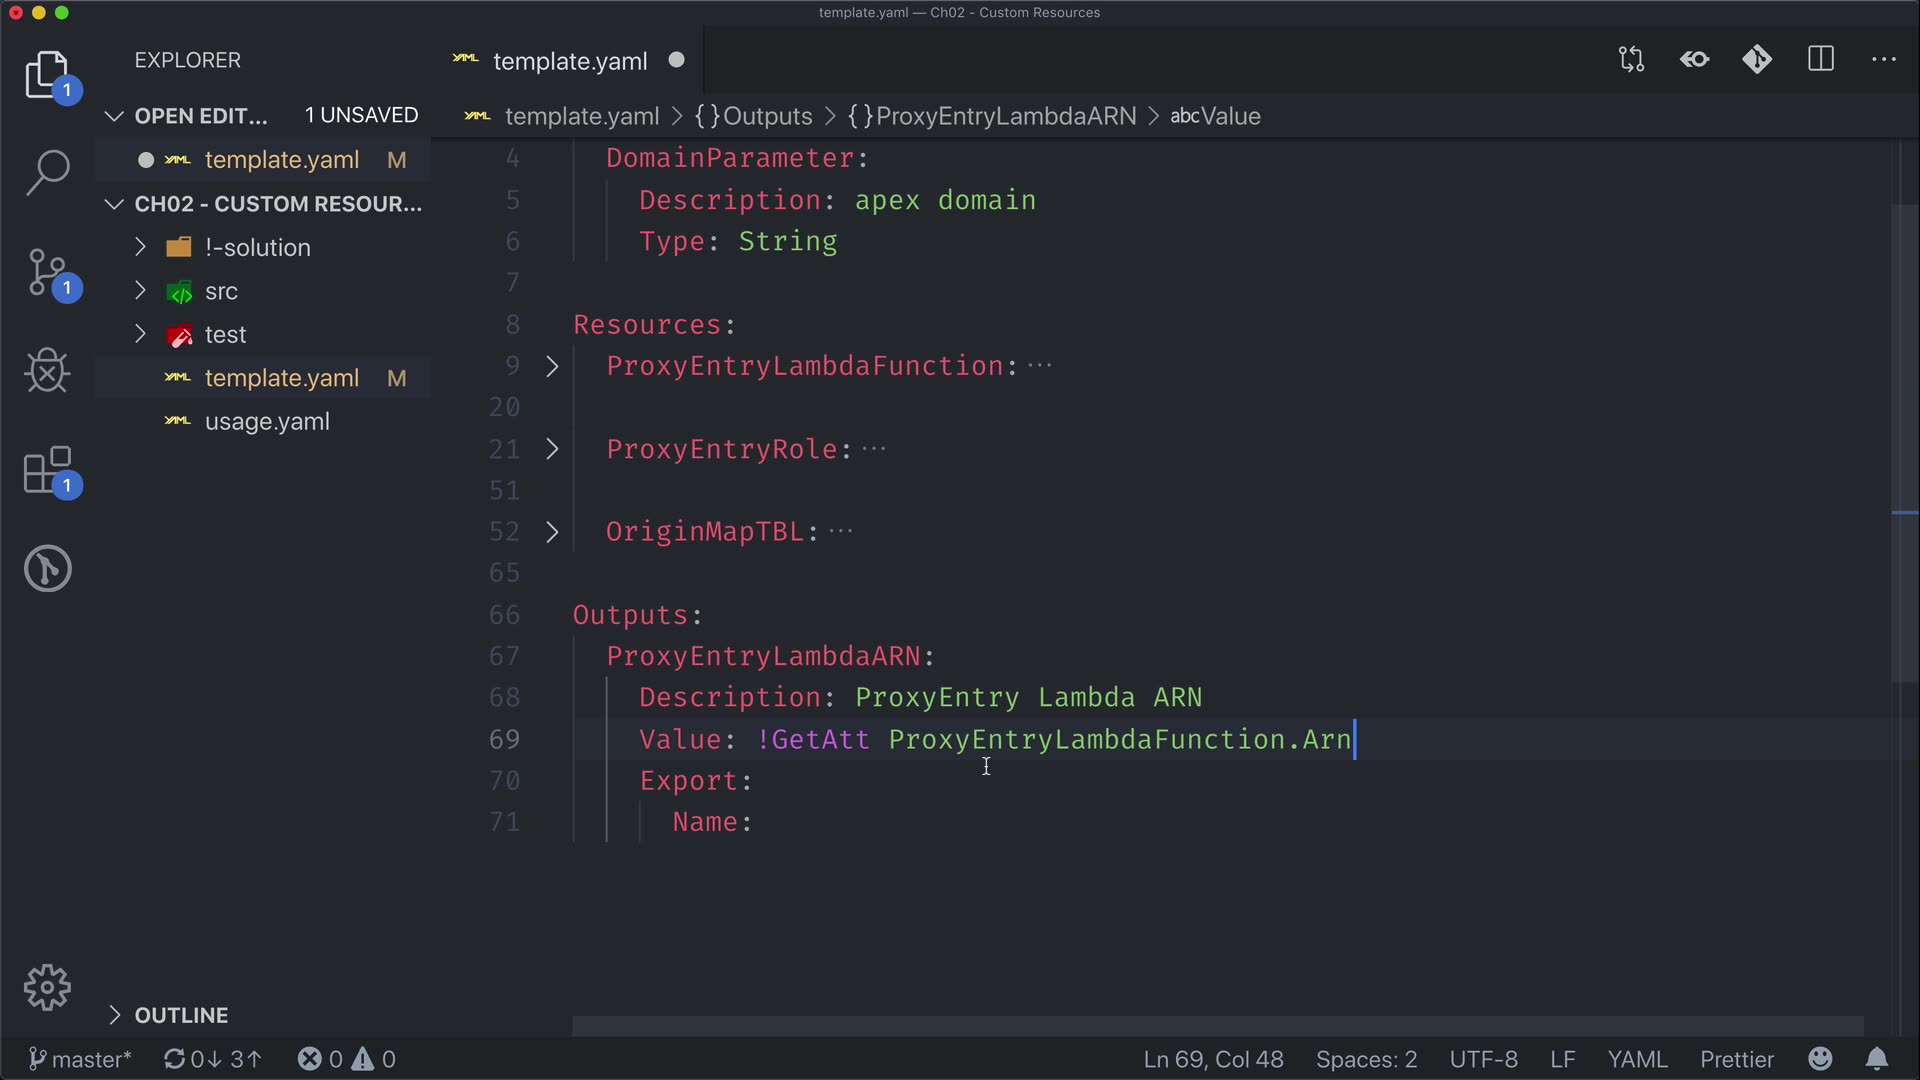Open the Debug view icon
The height and width of the screenshot is (1080, 1920).
coord(47,371)
